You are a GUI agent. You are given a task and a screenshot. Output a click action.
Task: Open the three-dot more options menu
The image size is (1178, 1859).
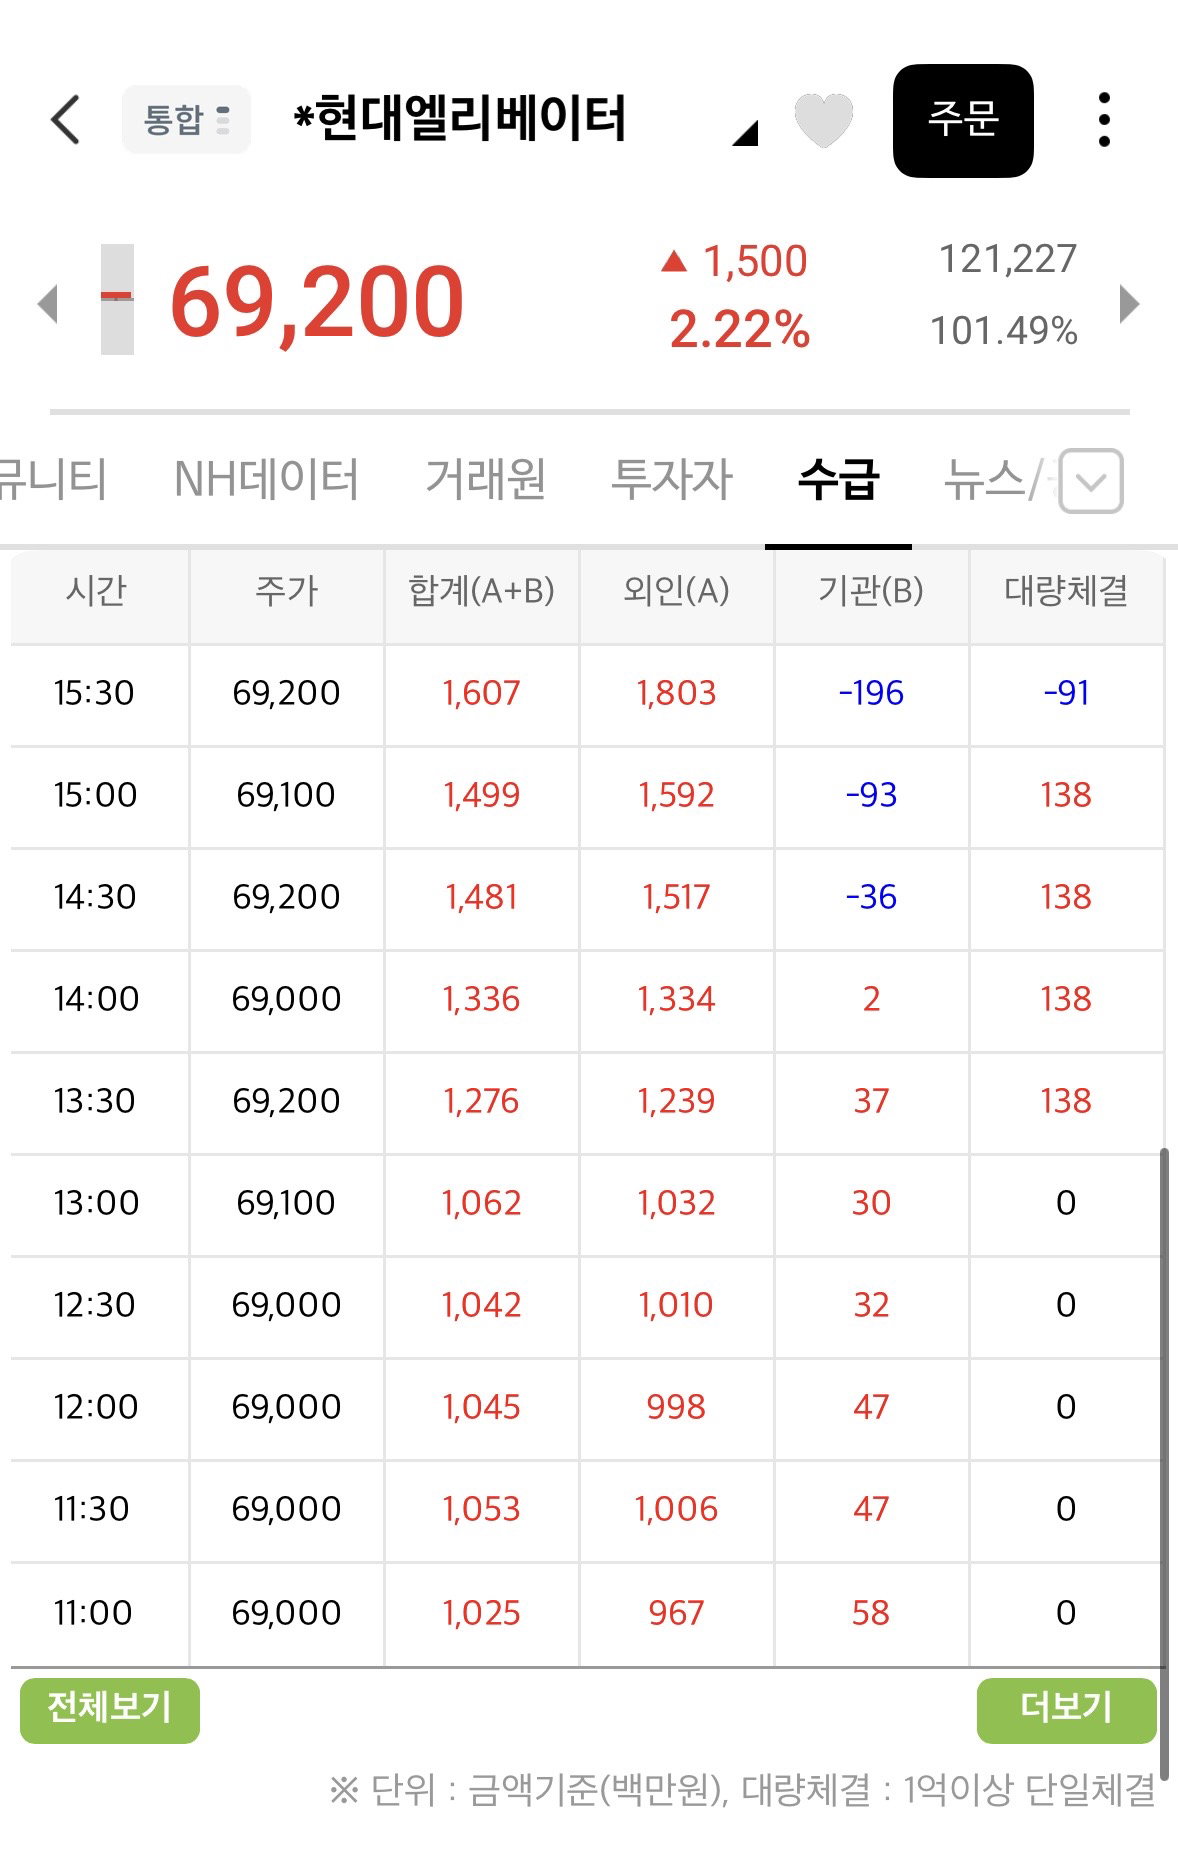(1104, 120)
